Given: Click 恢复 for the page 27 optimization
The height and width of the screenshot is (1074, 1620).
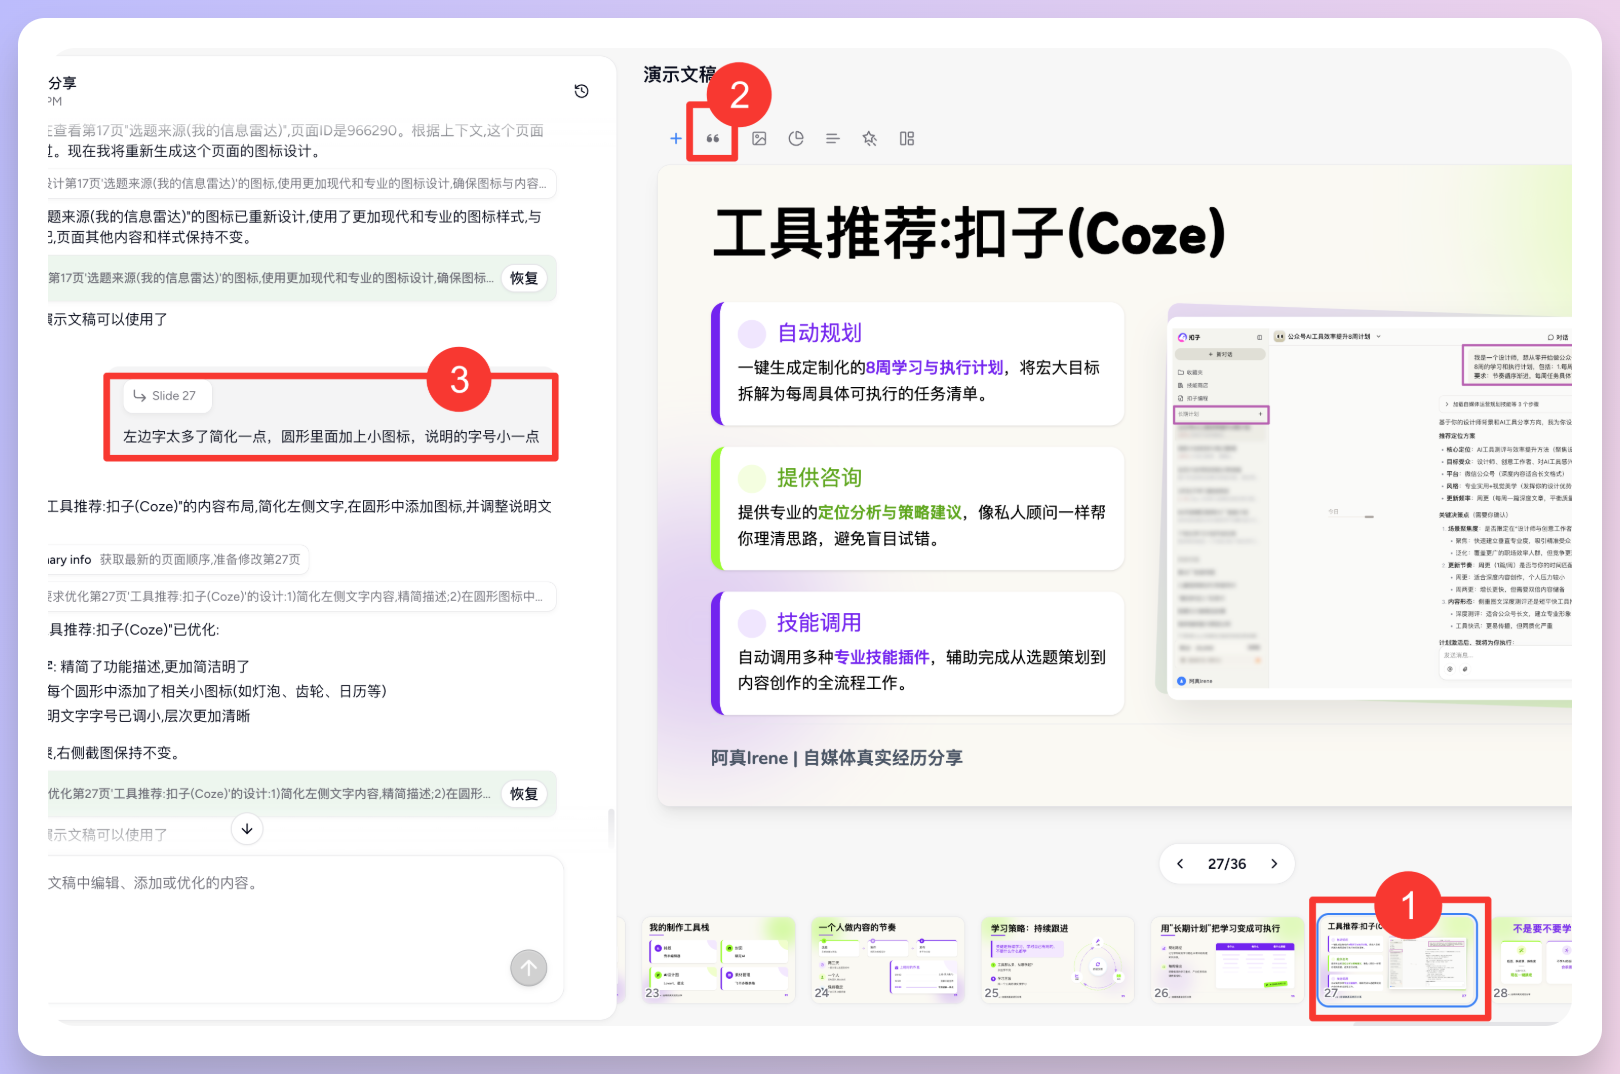Looking at the screenshot, I should click(x=523, y=793).
